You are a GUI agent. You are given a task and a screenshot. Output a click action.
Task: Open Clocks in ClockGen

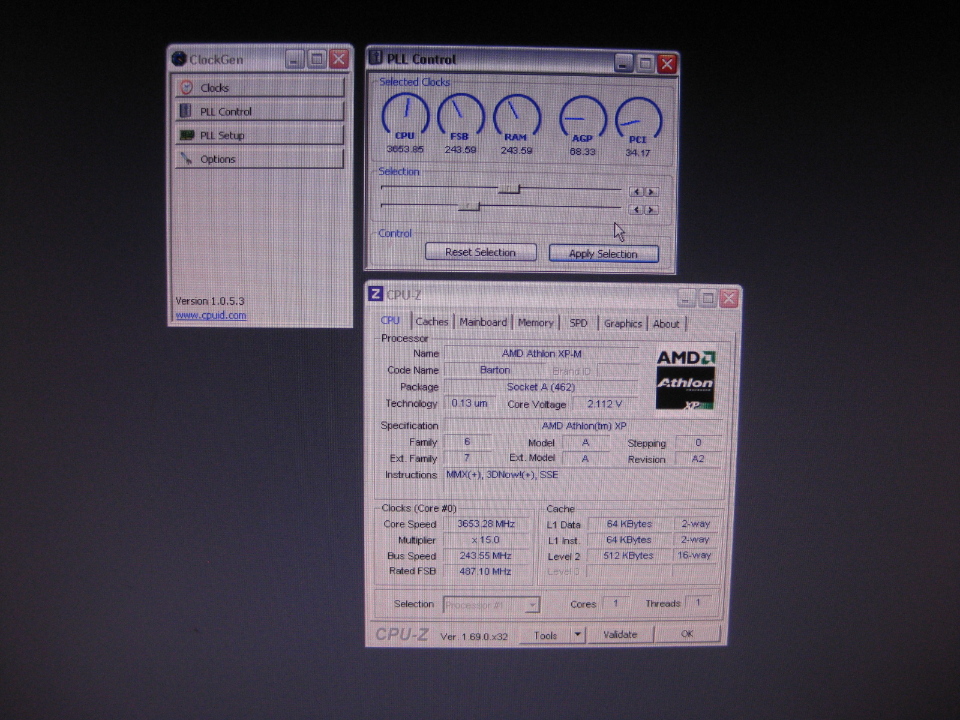(260, 88)
